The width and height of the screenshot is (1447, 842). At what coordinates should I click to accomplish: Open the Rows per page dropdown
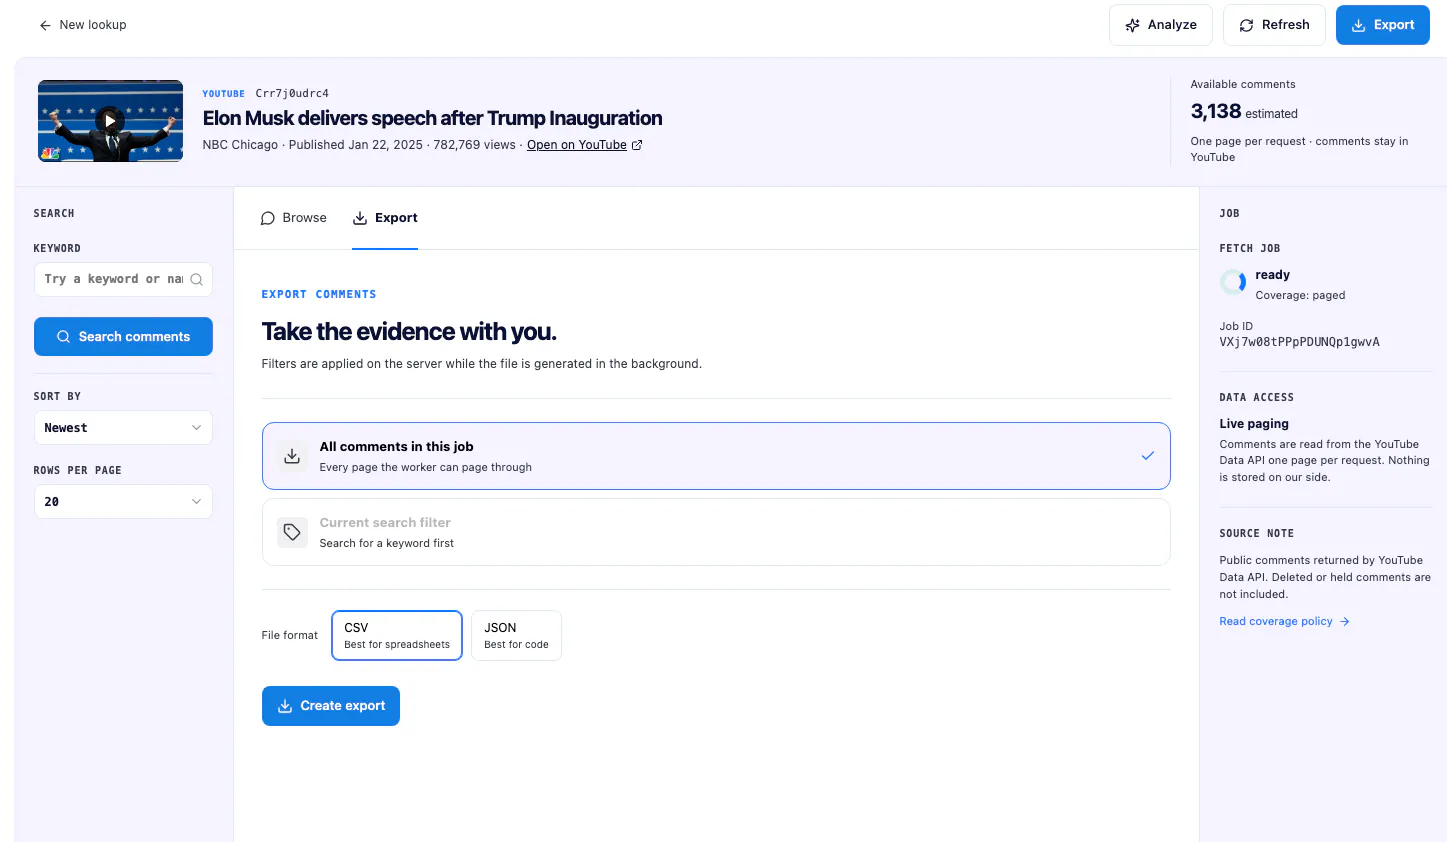pyautogui.click(x=123, y=502)
